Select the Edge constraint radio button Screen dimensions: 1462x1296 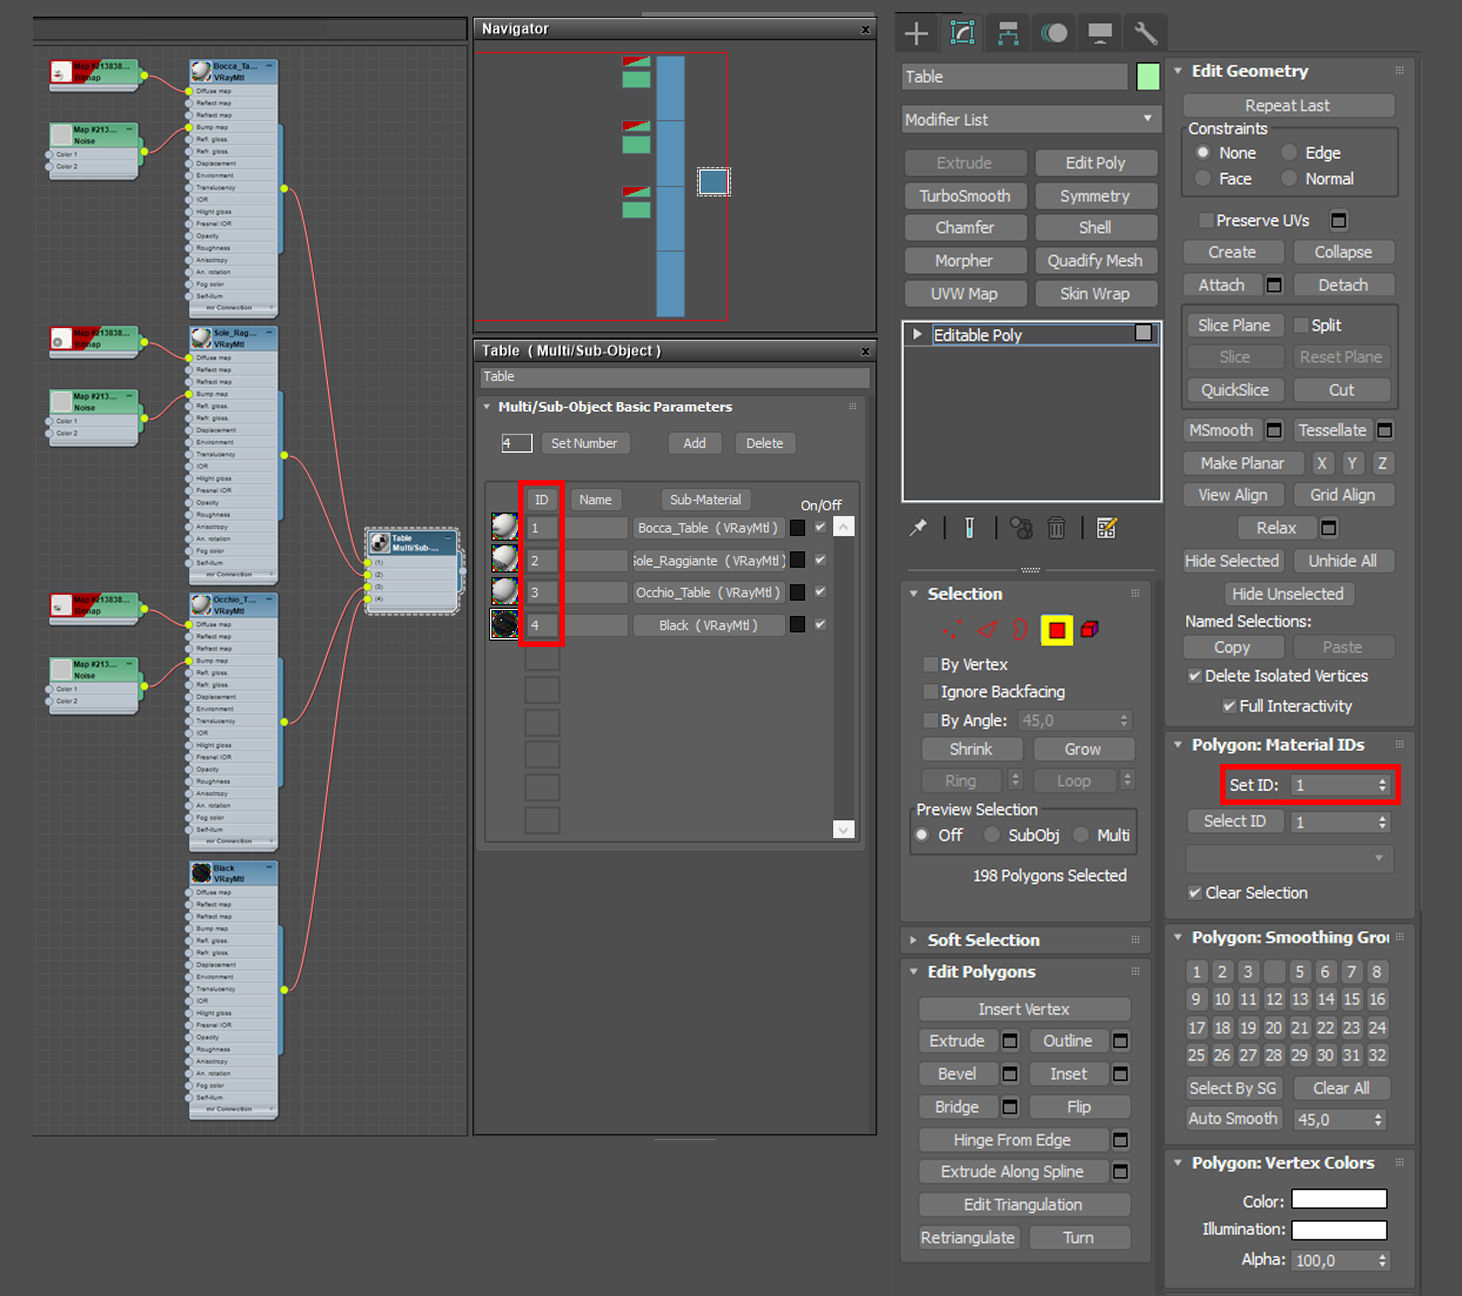click(x=1289, y=153)
